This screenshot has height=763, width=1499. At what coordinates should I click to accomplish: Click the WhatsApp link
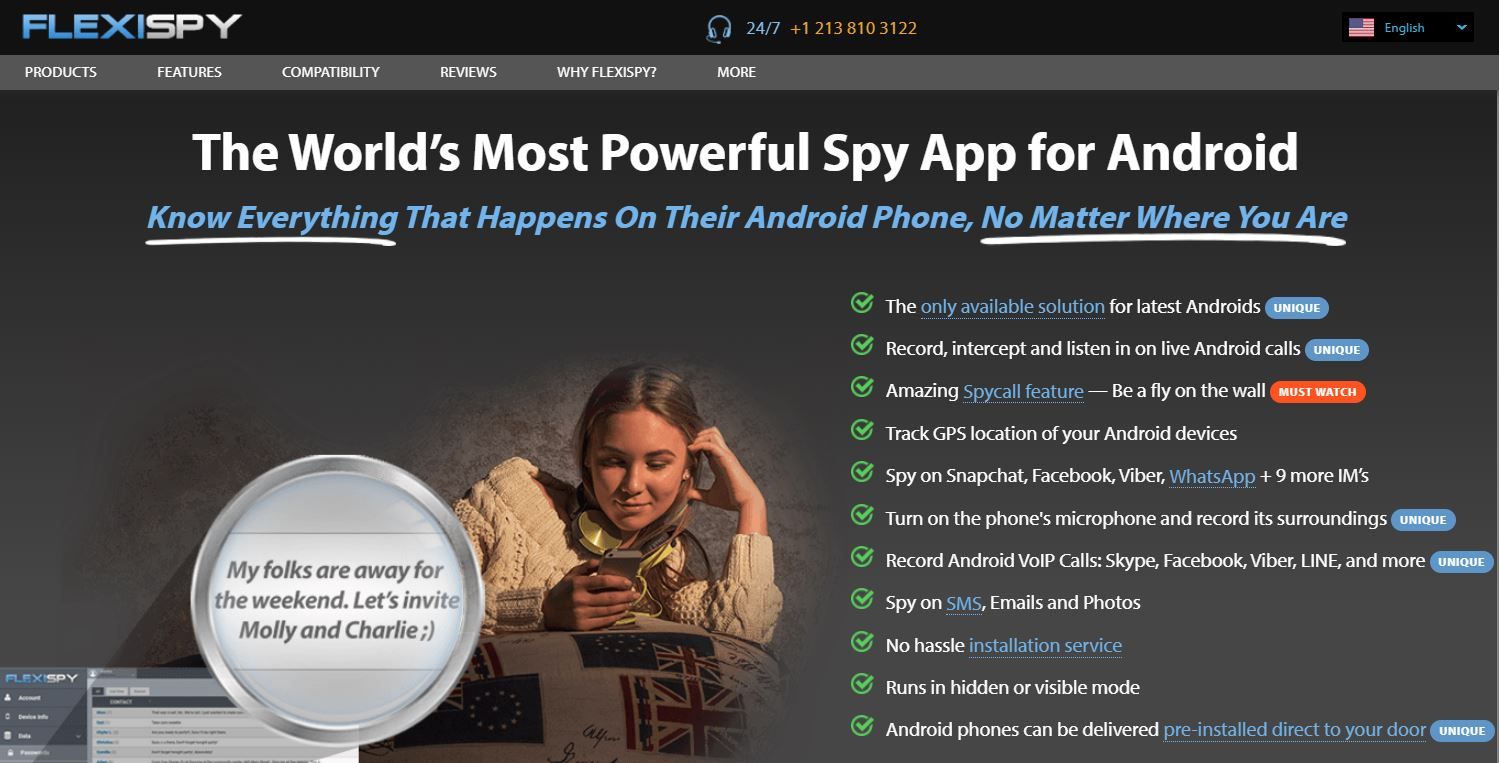click(1212, 476)
